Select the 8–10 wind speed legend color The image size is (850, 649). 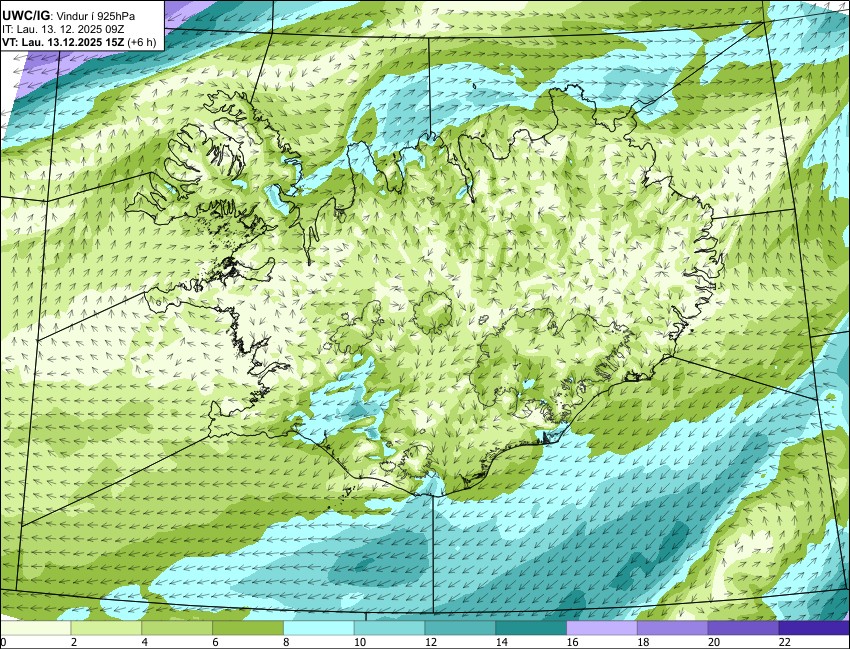[319, 628]
